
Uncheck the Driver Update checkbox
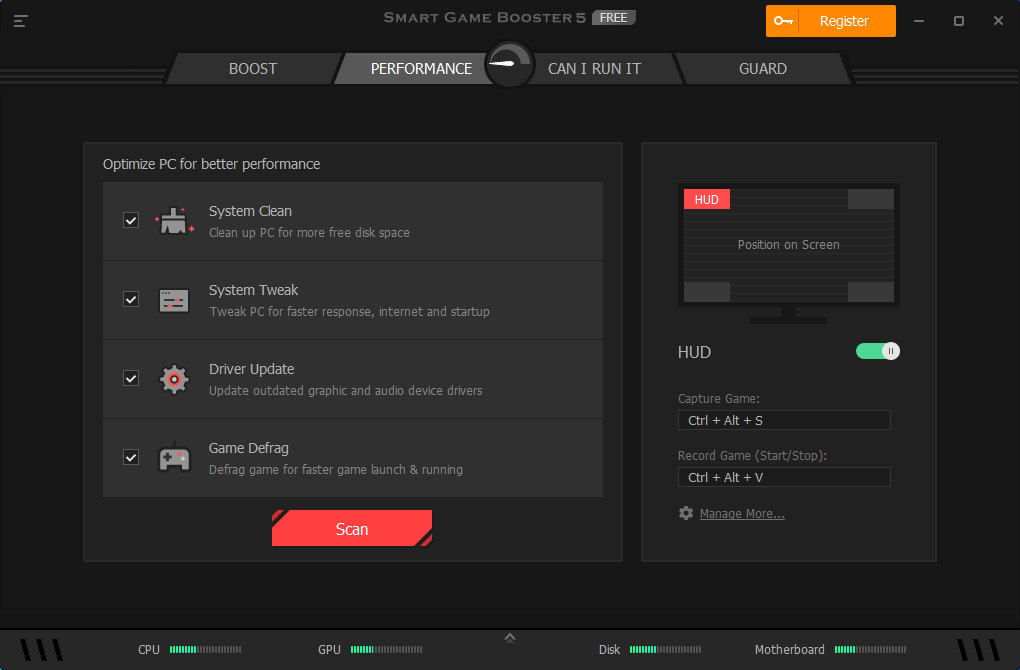coord(130,378)
